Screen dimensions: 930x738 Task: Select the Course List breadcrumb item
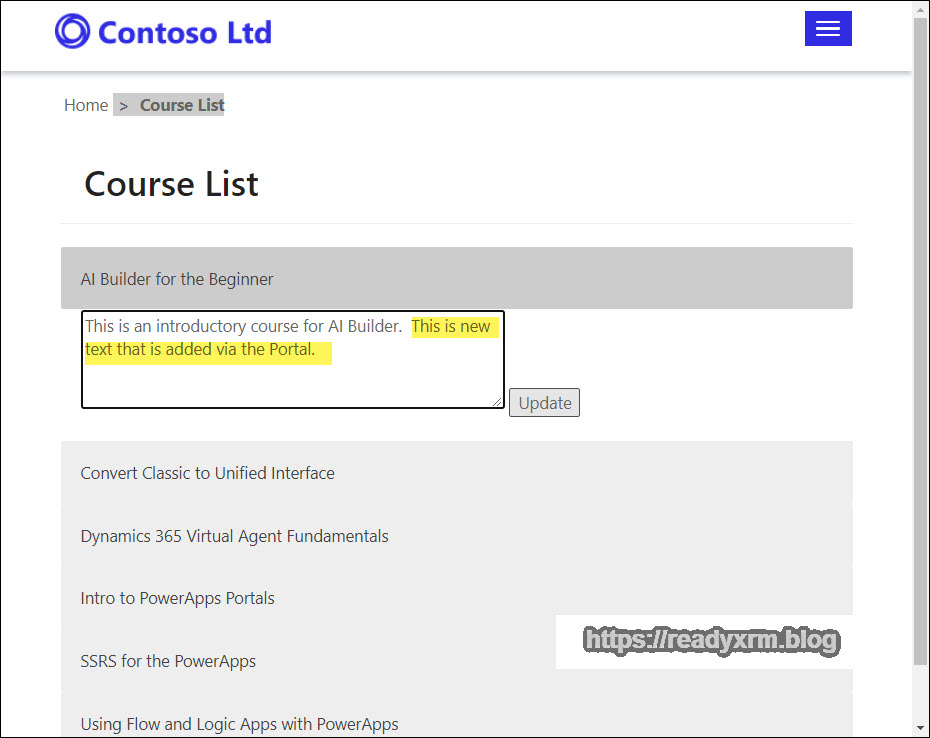point(181,105)
